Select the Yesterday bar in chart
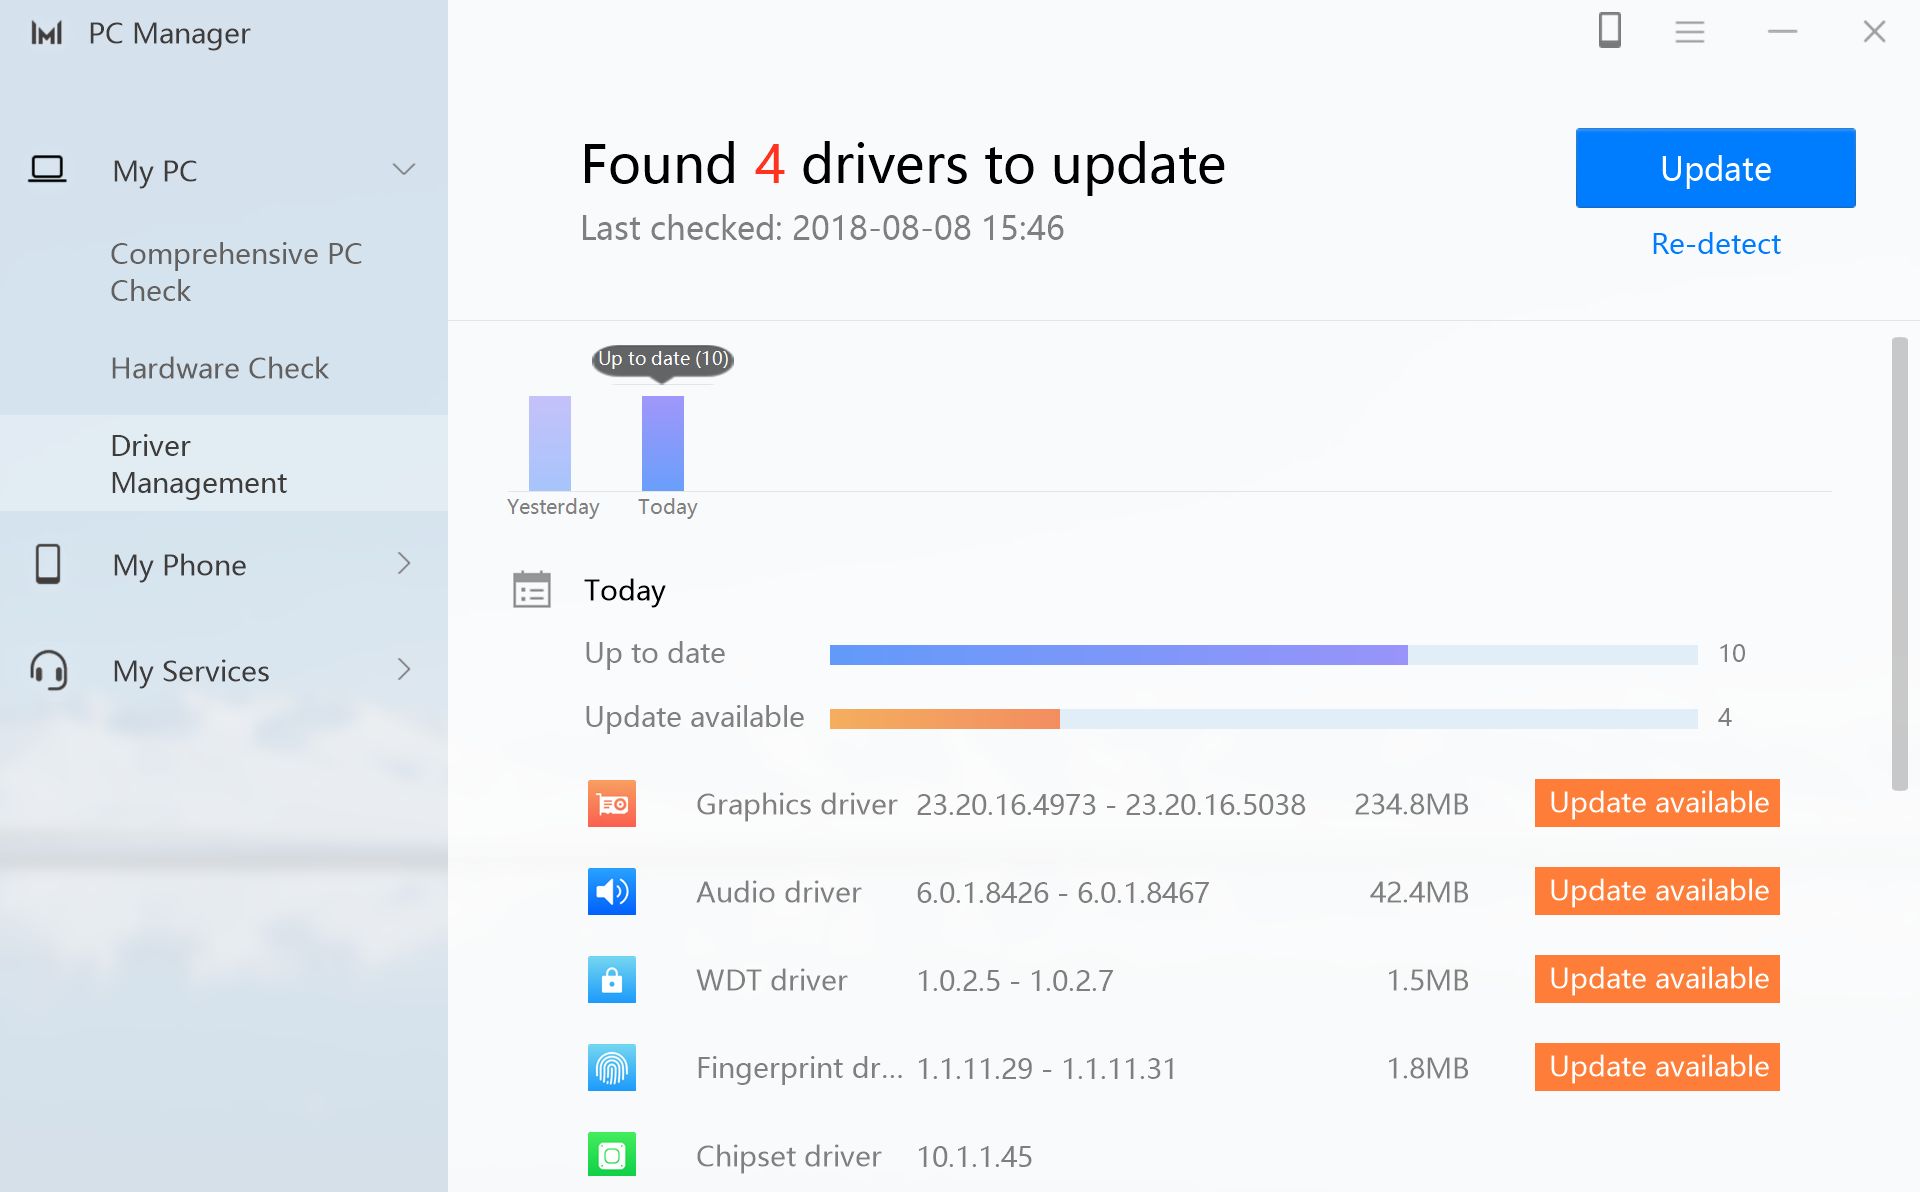 (549, 443)
